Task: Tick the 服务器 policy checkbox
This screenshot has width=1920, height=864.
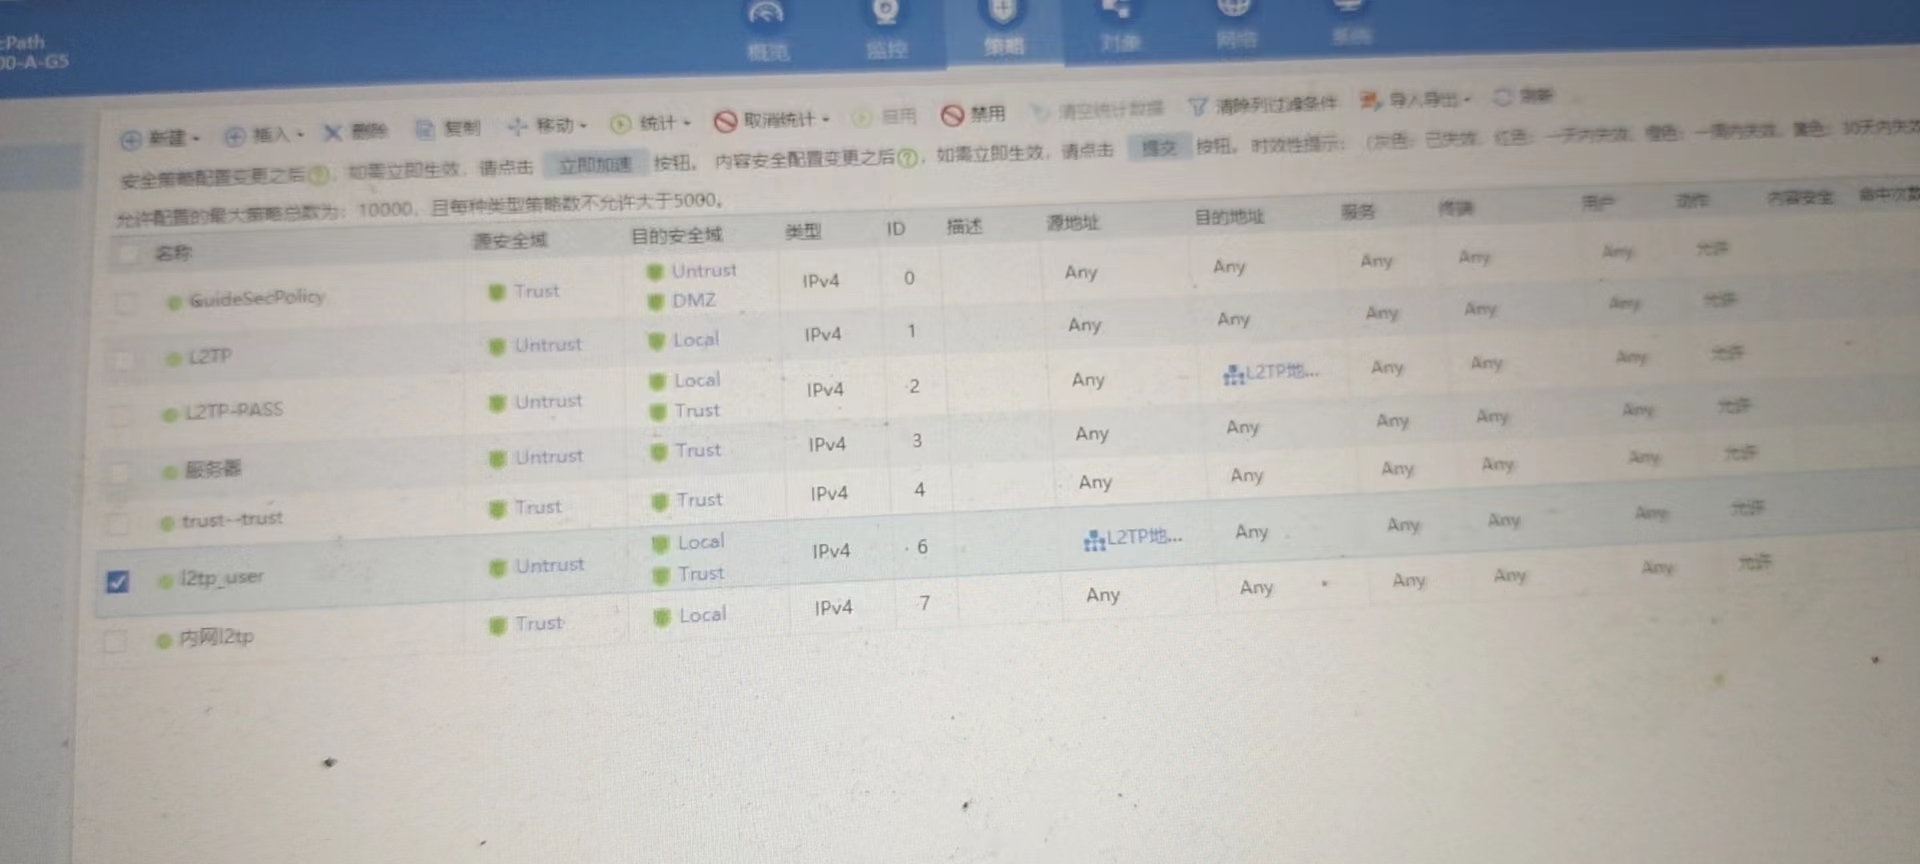Action: click(x=119, y=472)
